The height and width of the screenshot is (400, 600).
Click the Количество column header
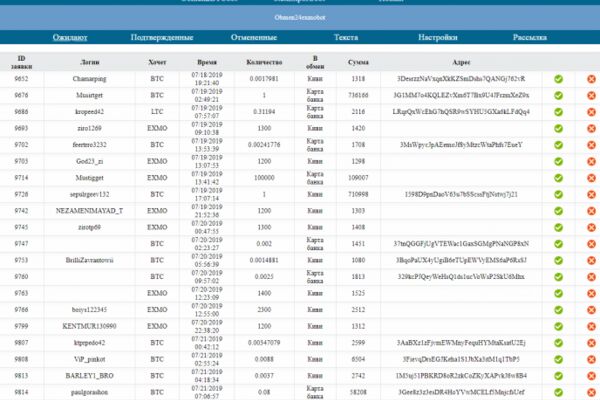pyautogui.click(x=264, y=62)
